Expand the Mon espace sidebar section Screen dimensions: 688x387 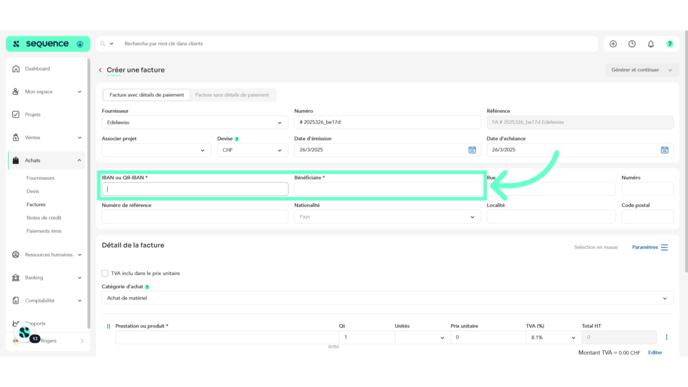(x=79, y=92)
